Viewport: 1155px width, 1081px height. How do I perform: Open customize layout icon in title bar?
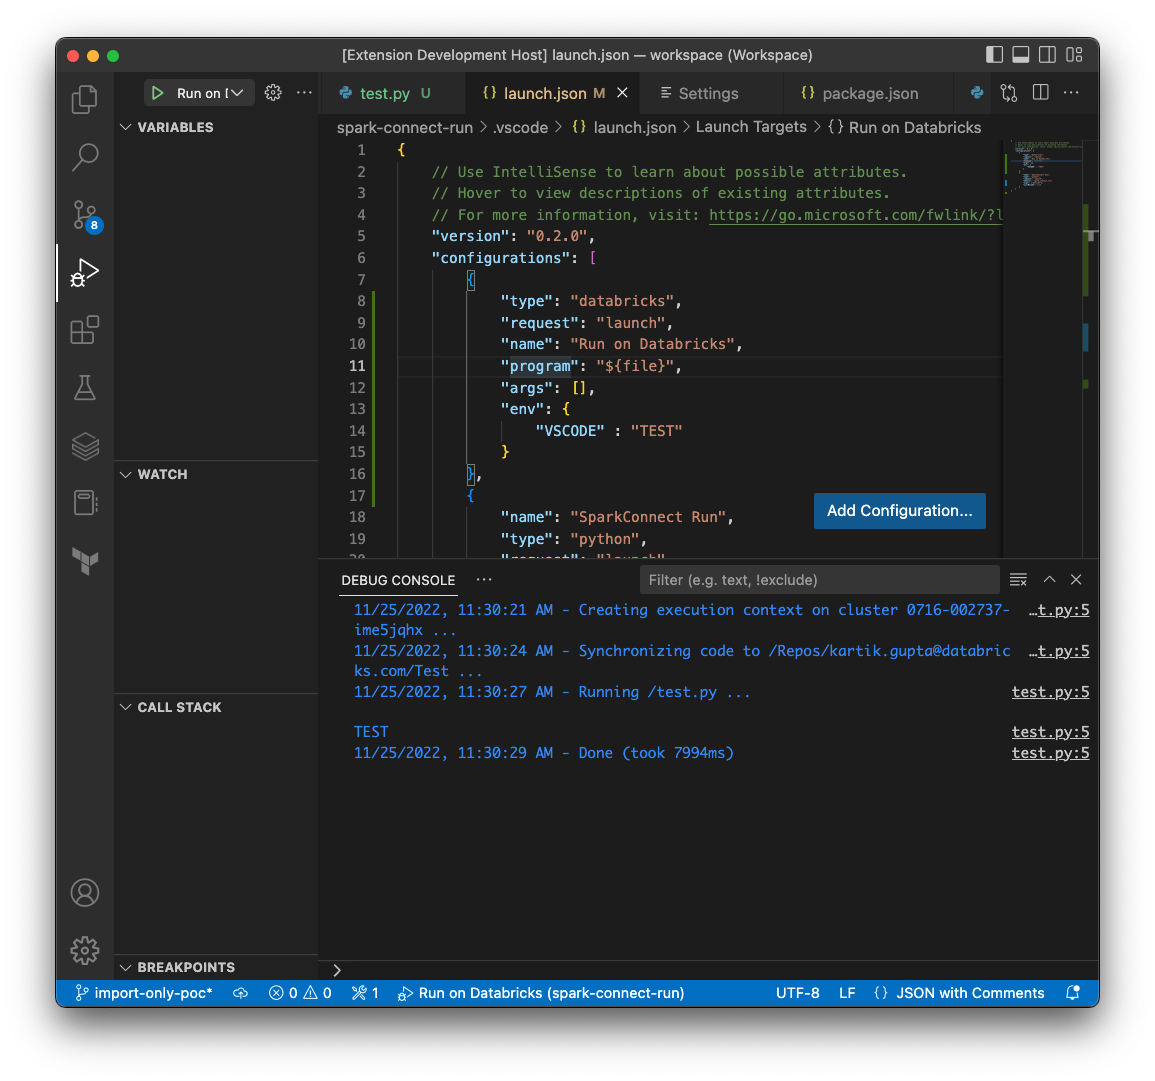click(x=1074, y=54)
